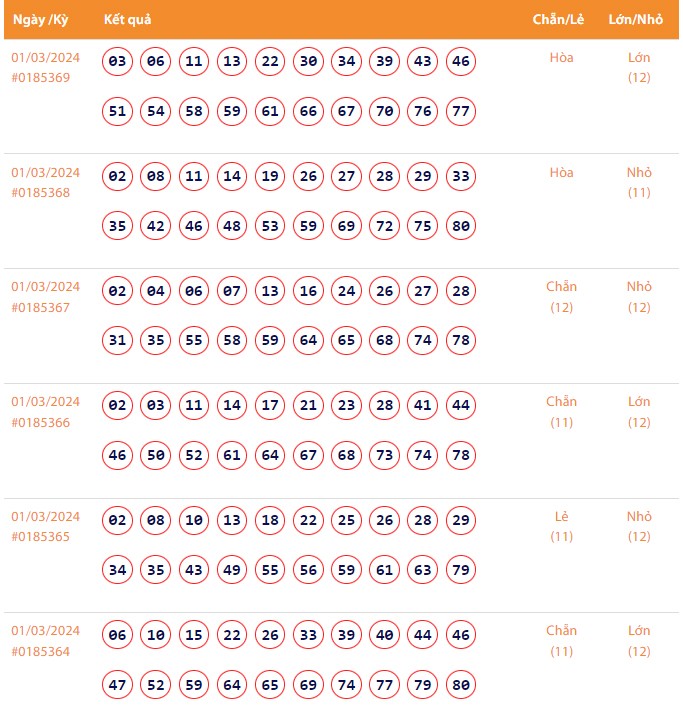This screenshot has width=683, height=722.
Task: Click the #0185369 draw ID
Action: [41, 77]
